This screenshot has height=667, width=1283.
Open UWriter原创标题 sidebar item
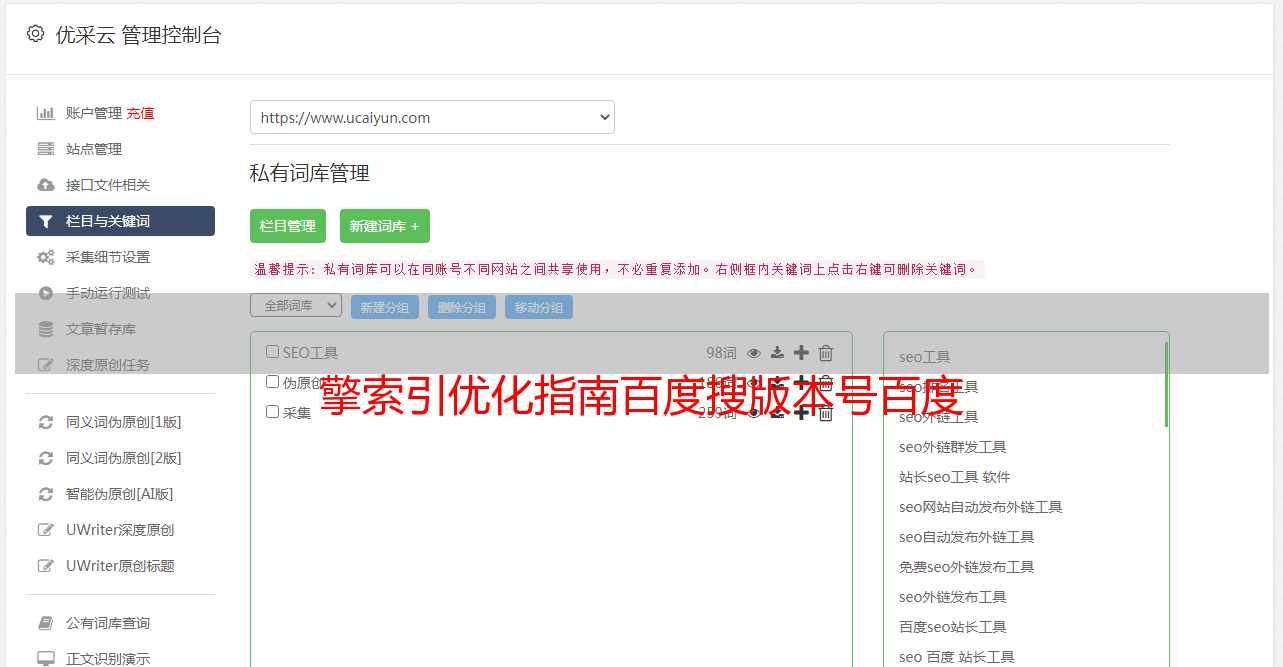120,566
